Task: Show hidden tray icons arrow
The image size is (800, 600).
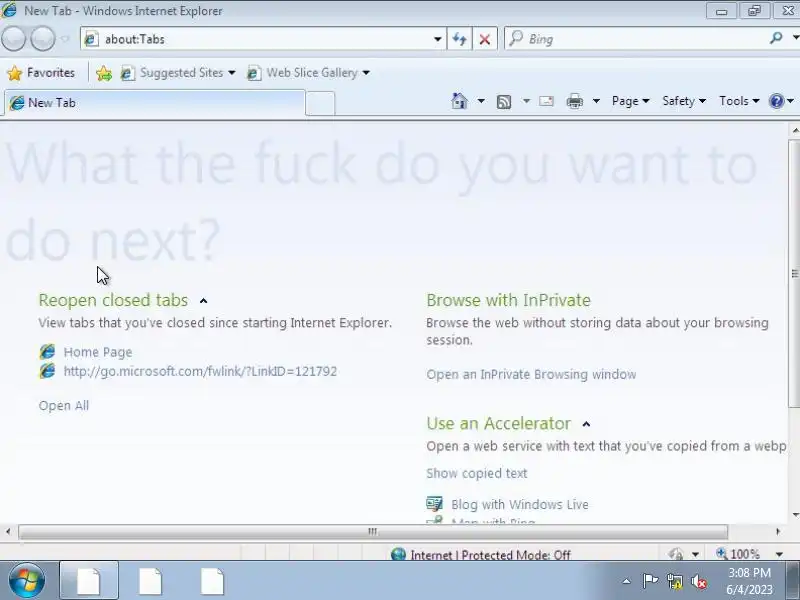Action: pyautogui.click(x=627, y=581)
